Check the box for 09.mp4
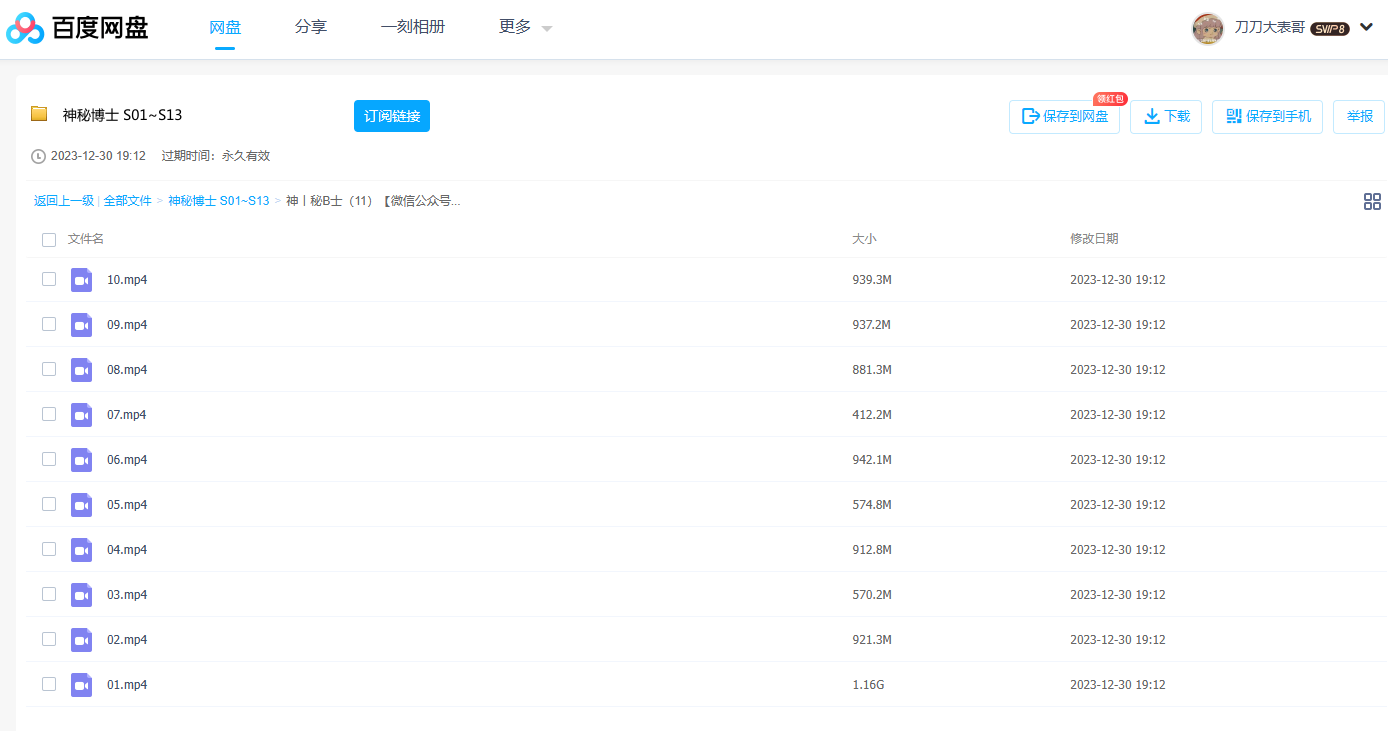This screenshot has width=1388, height=731. click(x=49, y=324)
